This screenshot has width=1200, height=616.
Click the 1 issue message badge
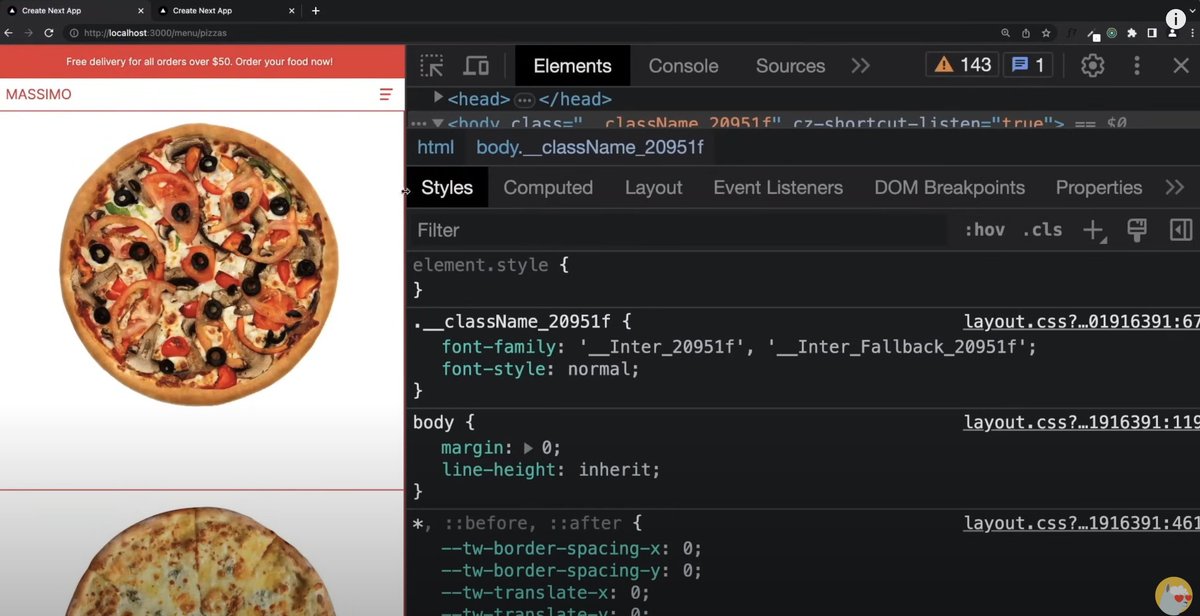1027,65
